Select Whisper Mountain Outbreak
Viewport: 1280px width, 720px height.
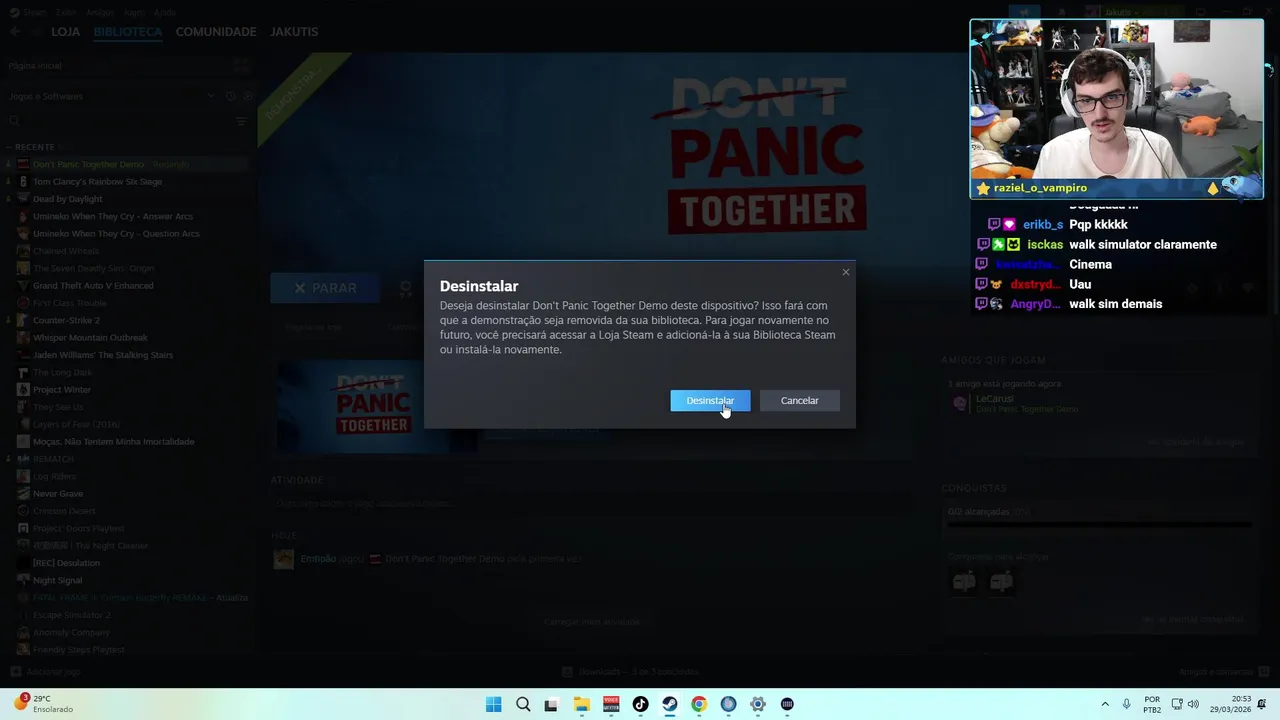click(90, 338)
